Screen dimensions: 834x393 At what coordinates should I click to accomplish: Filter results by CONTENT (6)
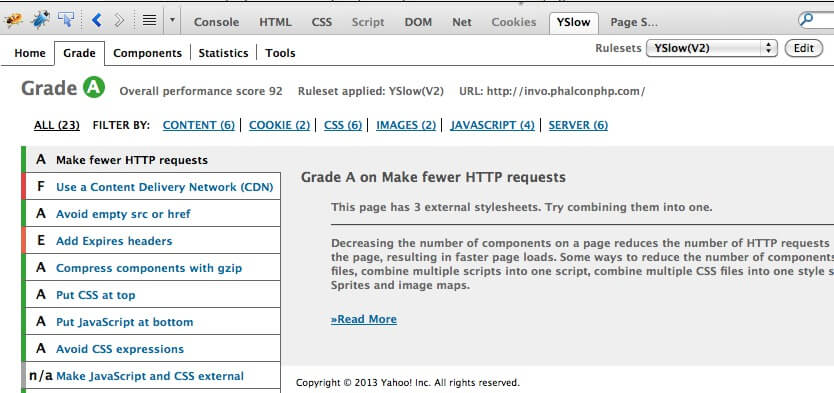coord(198,125)
